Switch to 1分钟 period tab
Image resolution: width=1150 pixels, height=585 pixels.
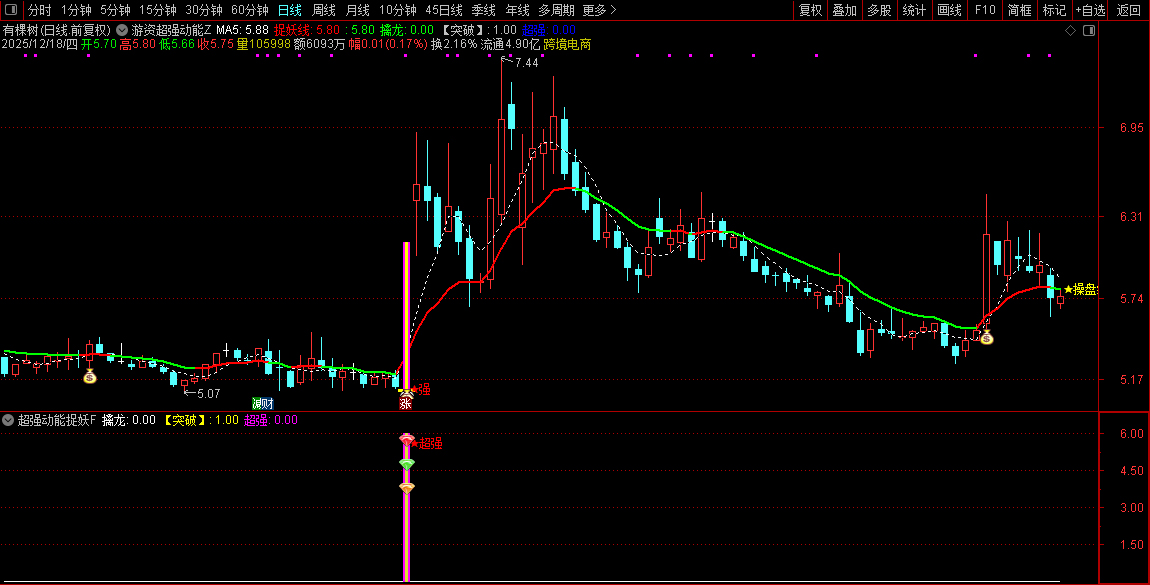point(76,10)
